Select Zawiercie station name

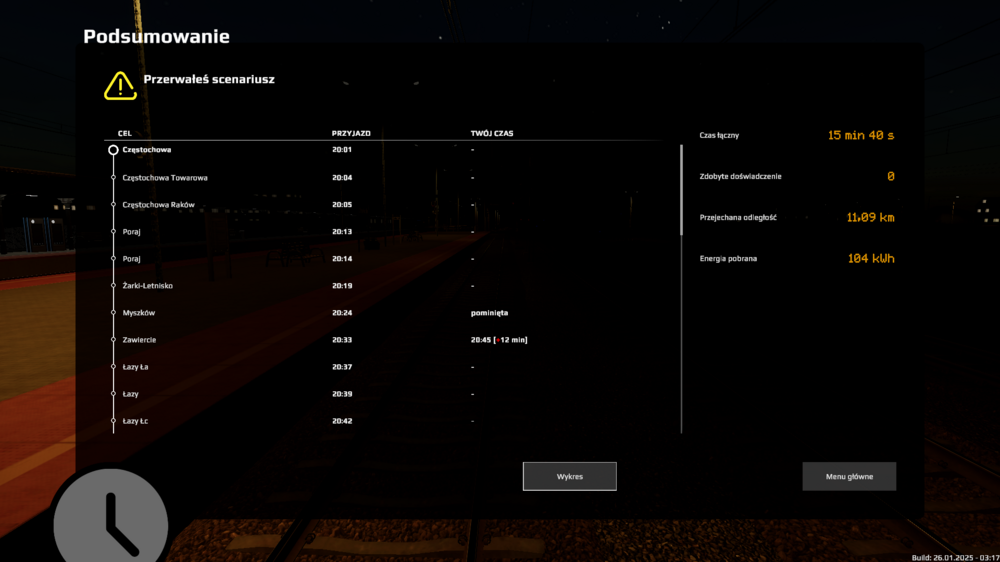pyautogui.click(x=139, y=340)
